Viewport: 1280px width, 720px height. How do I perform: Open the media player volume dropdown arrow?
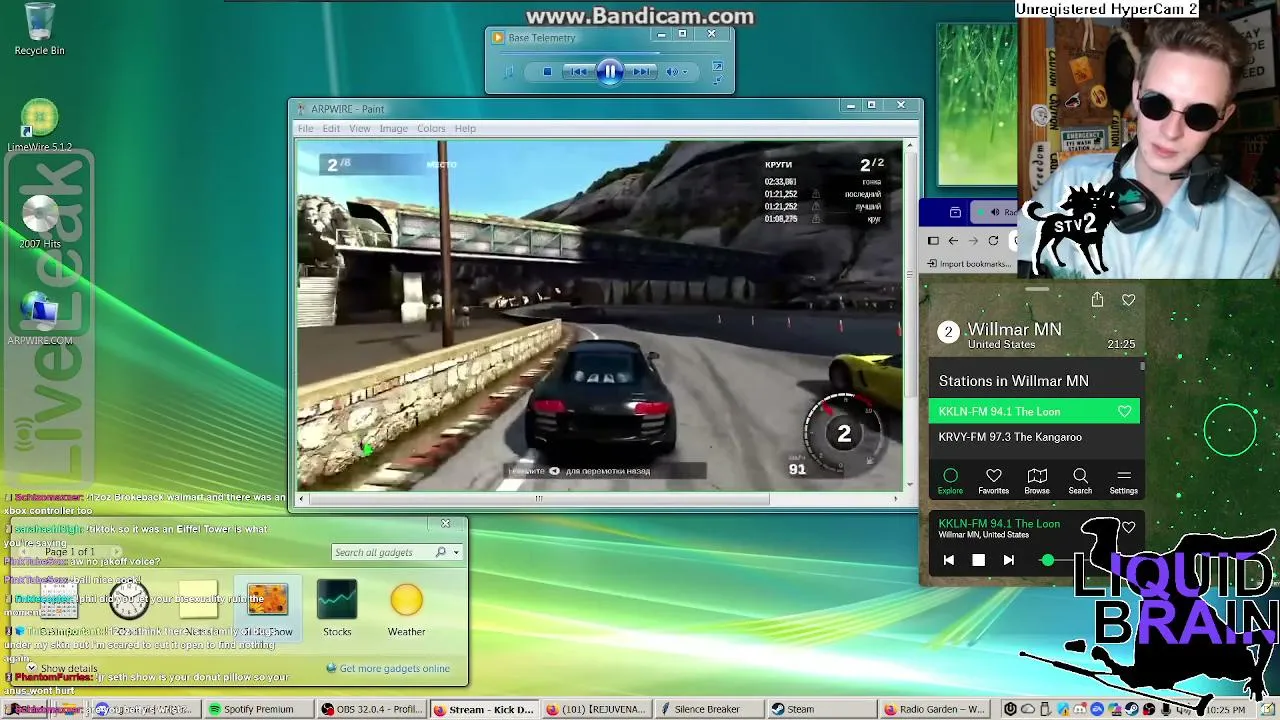point(685,72)
